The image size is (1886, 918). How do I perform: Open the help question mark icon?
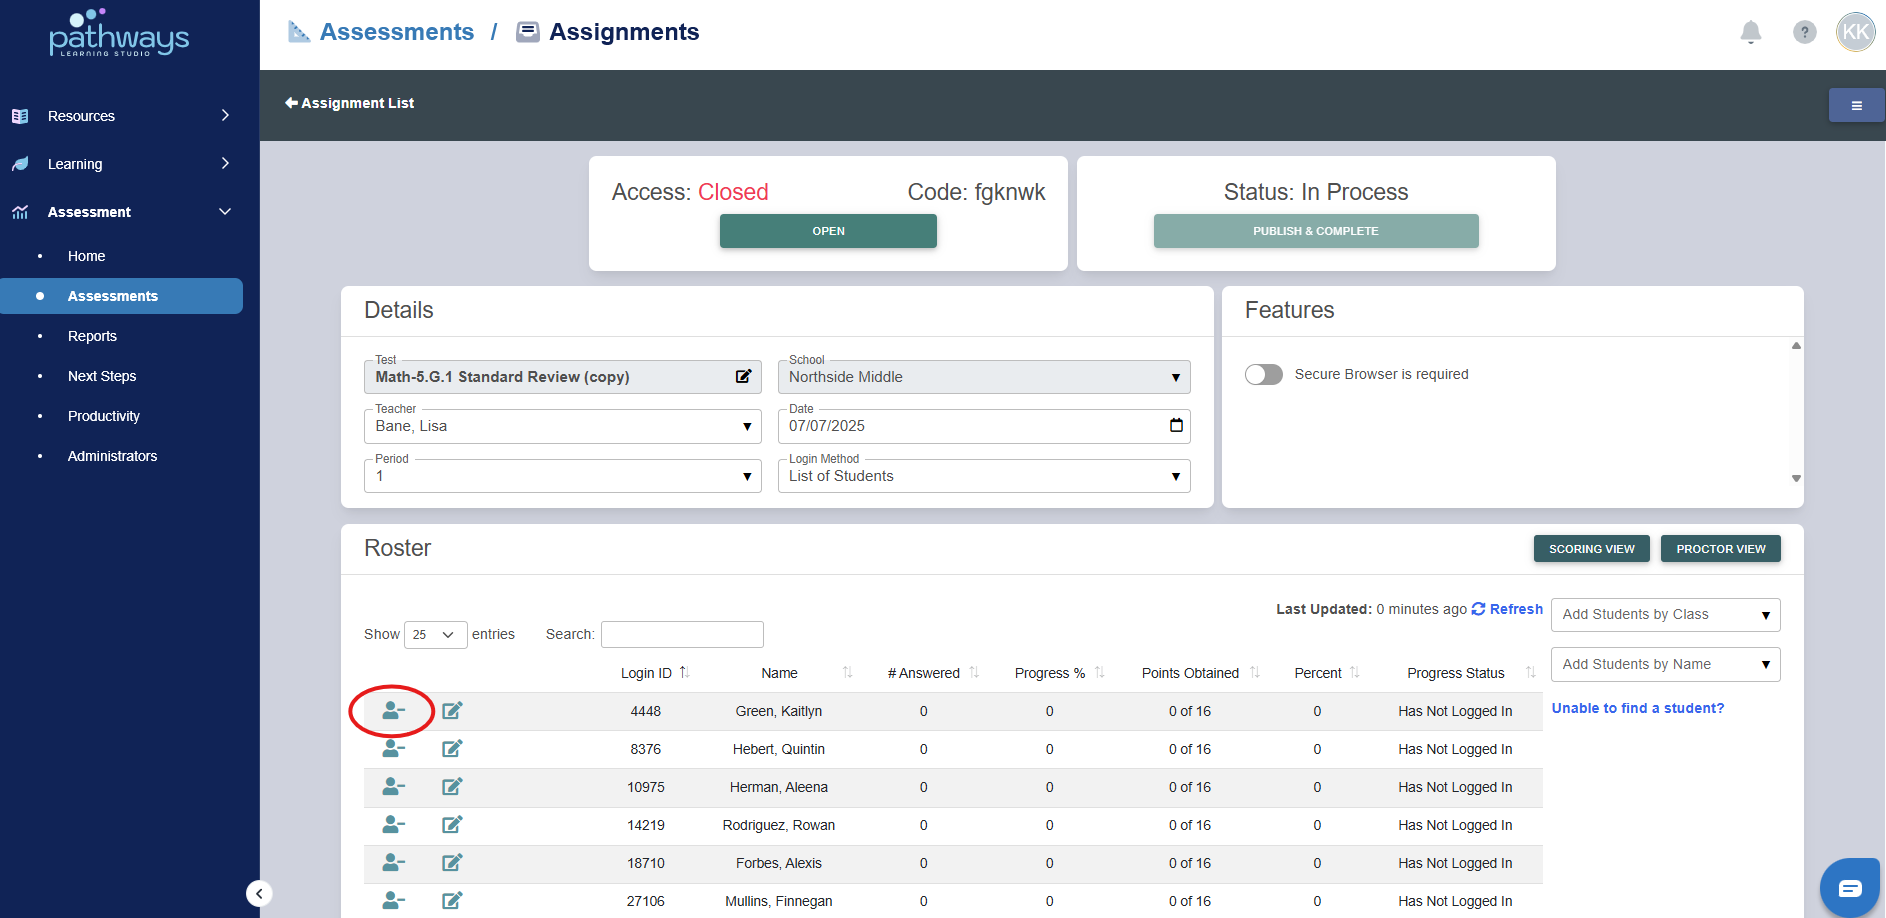pos(1804,33)
